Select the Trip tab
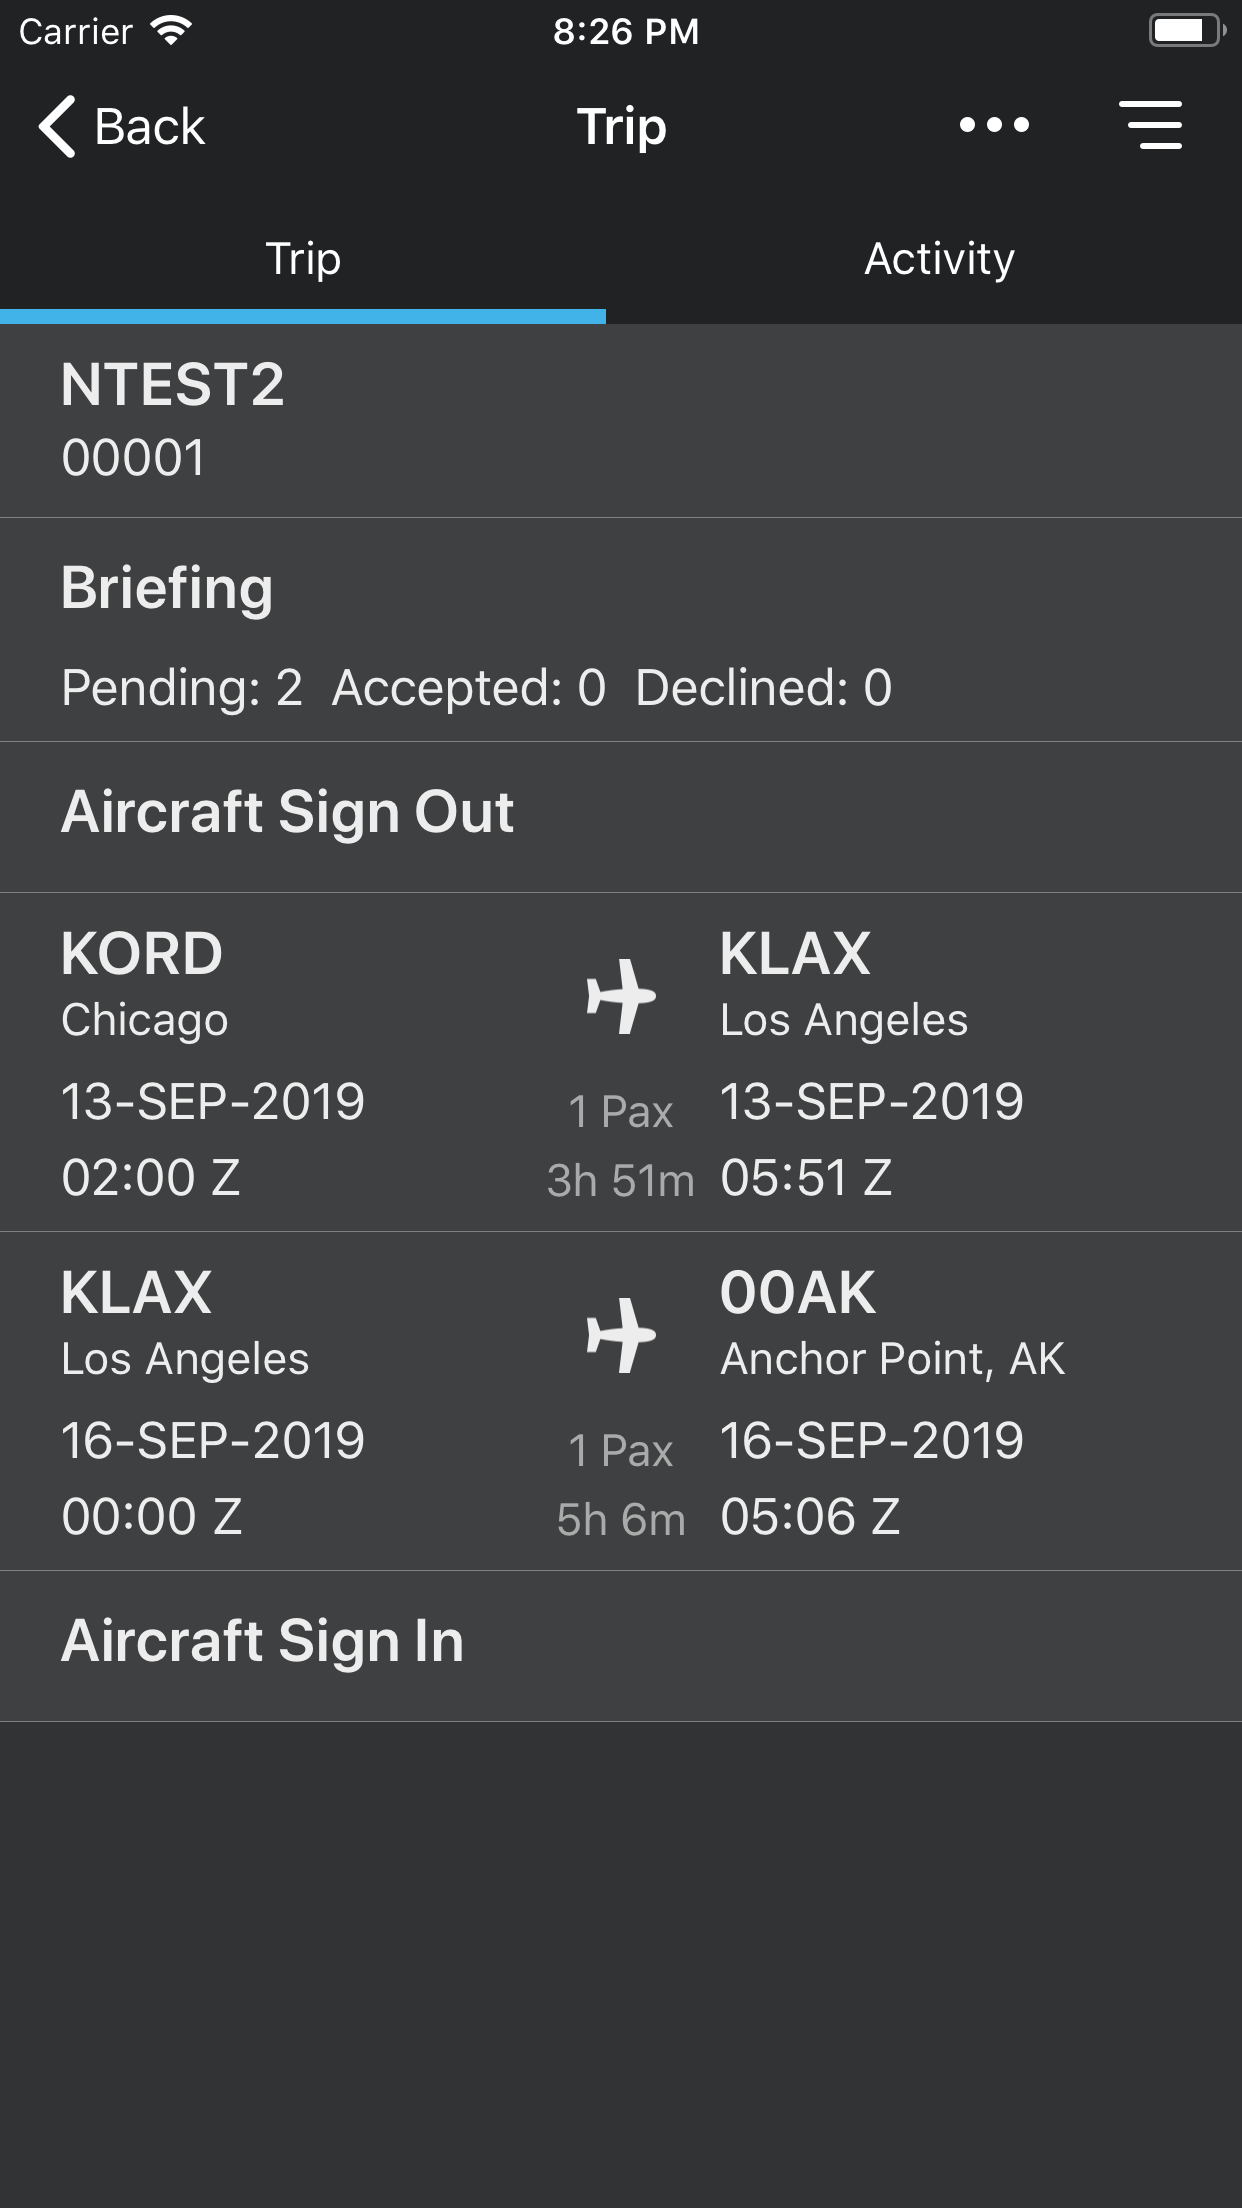This screenshot has width=1242, height=2208. point(303,259)
